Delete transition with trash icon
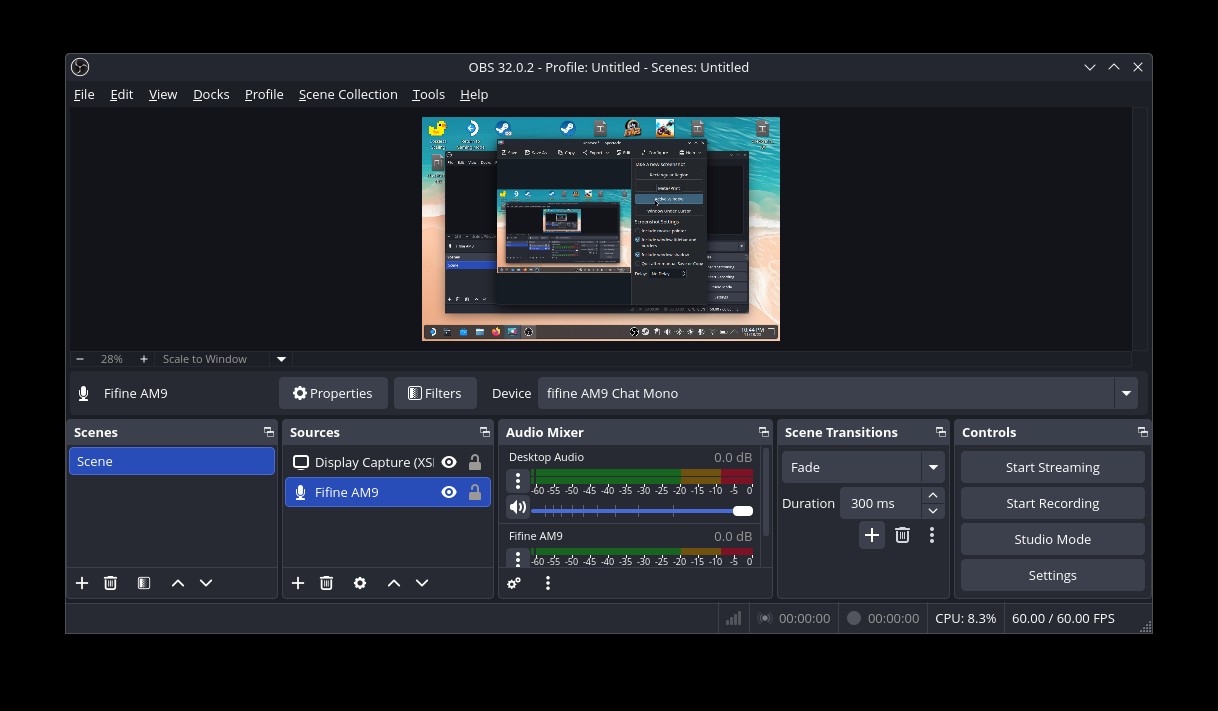The image size is (1218, 711). (902, 535)
